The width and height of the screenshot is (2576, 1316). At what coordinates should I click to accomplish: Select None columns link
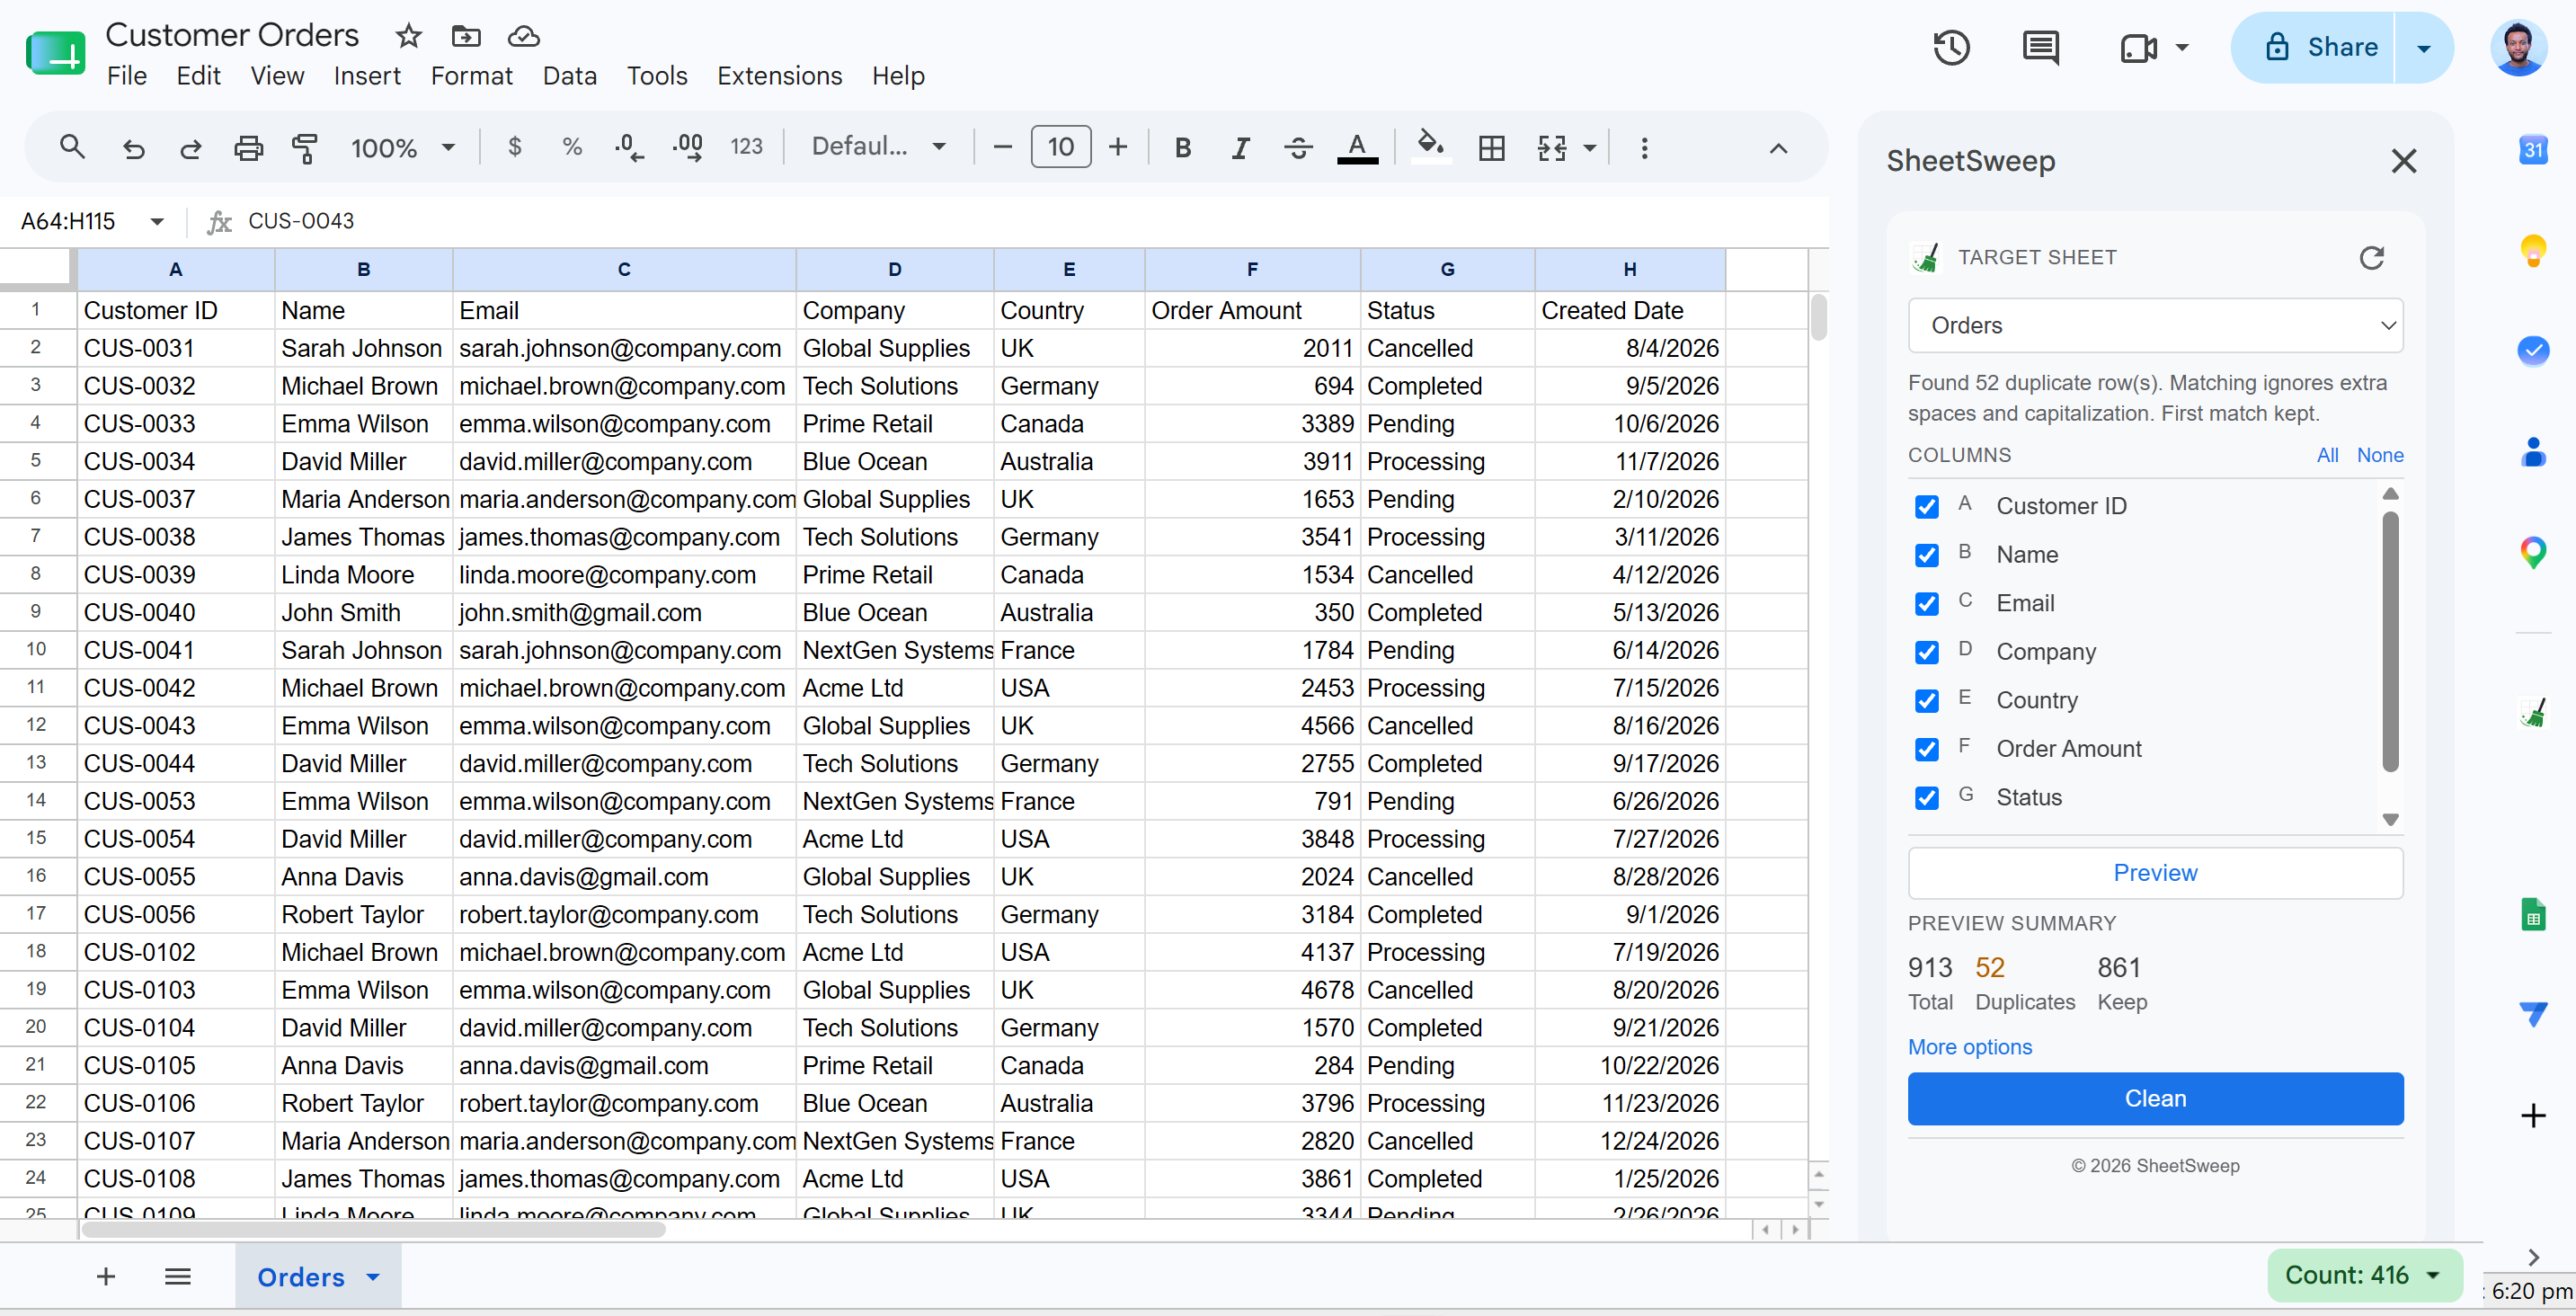pos(2379,455)
